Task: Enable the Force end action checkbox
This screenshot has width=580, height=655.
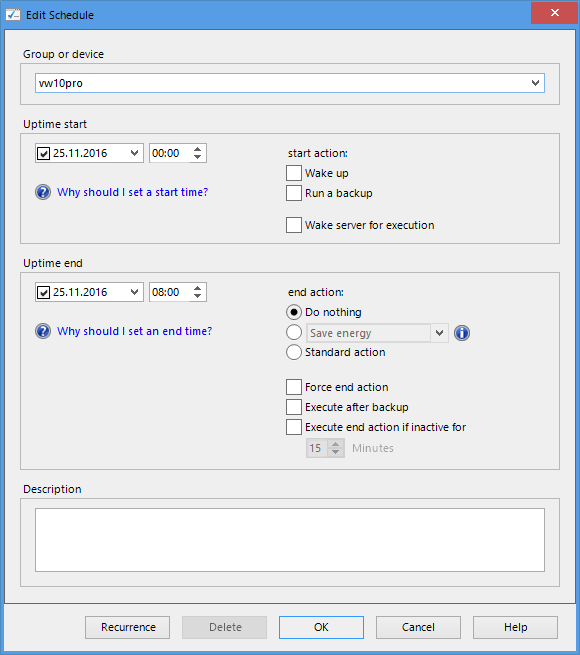Action: click(x=294, y=387)
